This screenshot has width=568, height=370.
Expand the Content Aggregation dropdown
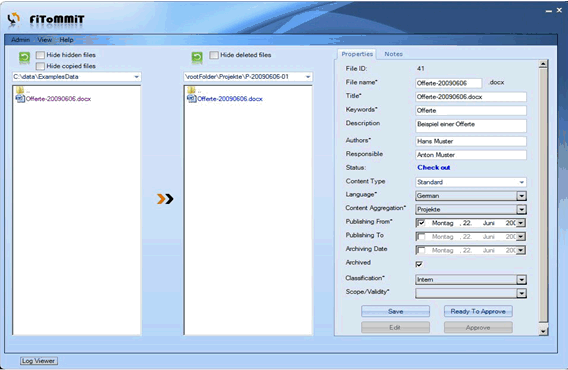coord(521,209)
